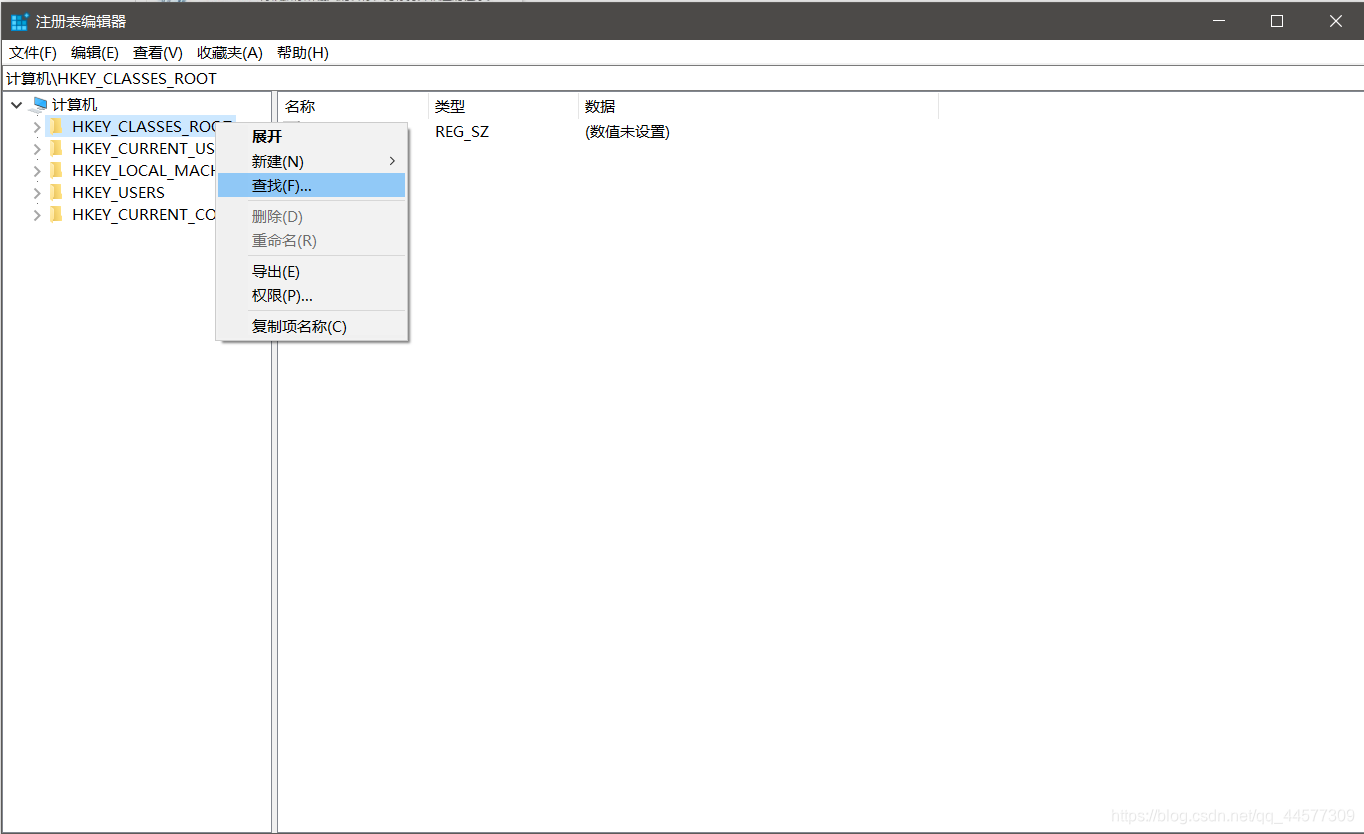Select the HKEY_CURRENT_CONFIG tree item
The image size is (1364, 834).
tap(143, 214)
